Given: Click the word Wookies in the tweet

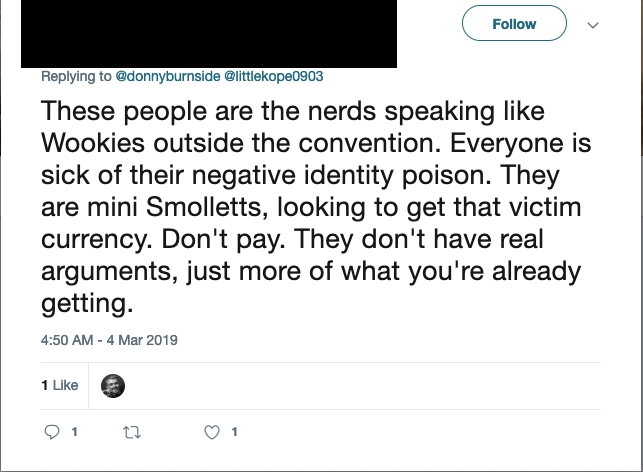Looking at the screenshot, I should click(x=93, y=143).
